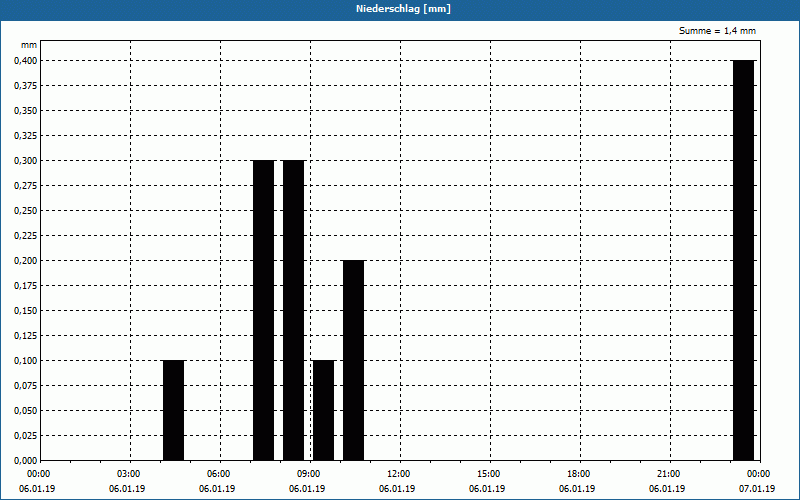Viewport: 800px width, 500px height.
Task: Click the 18:00 time axis label
Action: click(578, 474)
